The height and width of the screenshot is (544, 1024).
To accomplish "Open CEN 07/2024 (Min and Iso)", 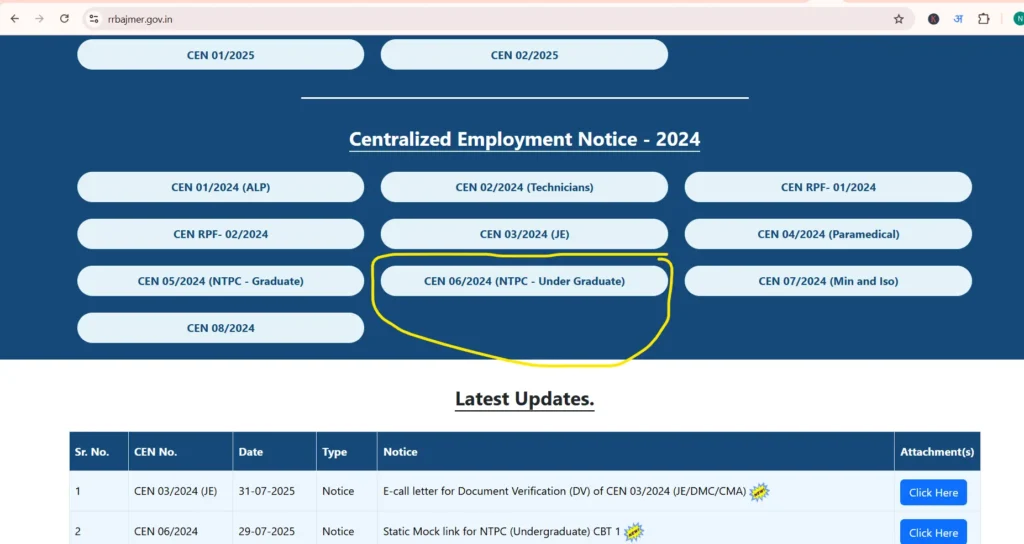I will coord(828,281).
